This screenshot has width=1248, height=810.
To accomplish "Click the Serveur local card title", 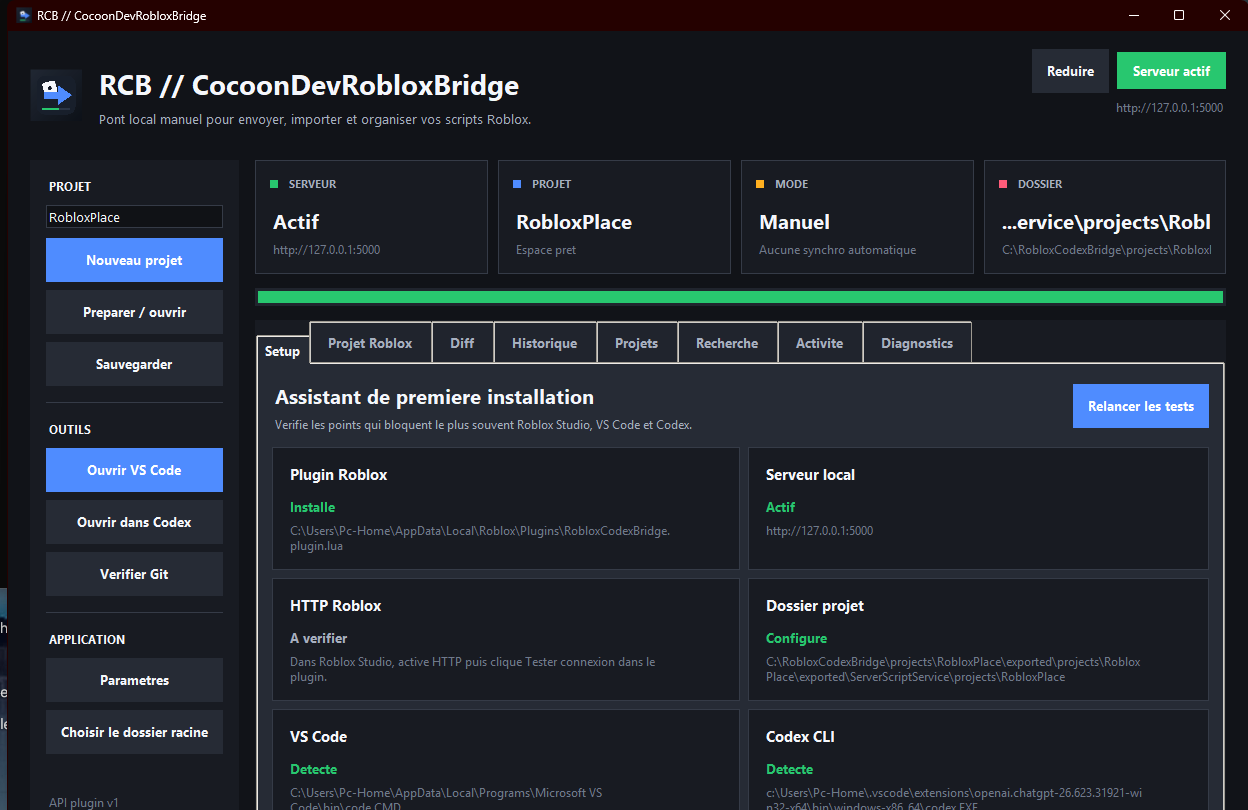I will coord(810,475).
